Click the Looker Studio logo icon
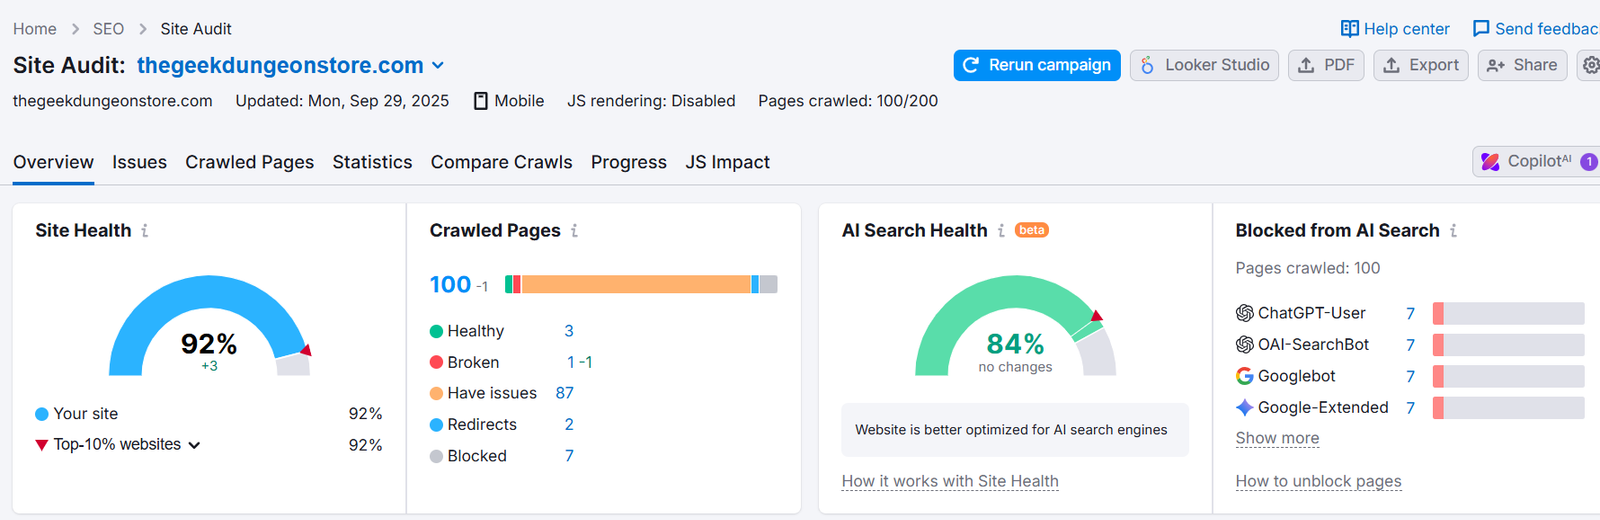The height and width of the screenshot is (520, 1600). tap(1147, 65)
